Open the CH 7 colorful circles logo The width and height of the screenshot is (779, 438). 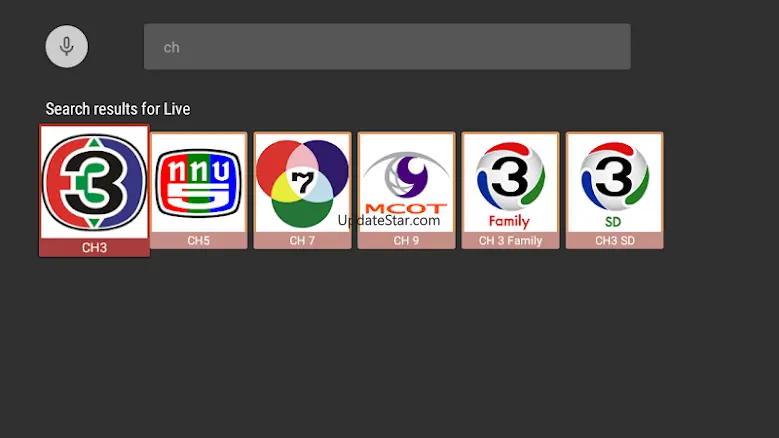pyautogui.click(x=302, y=183)
